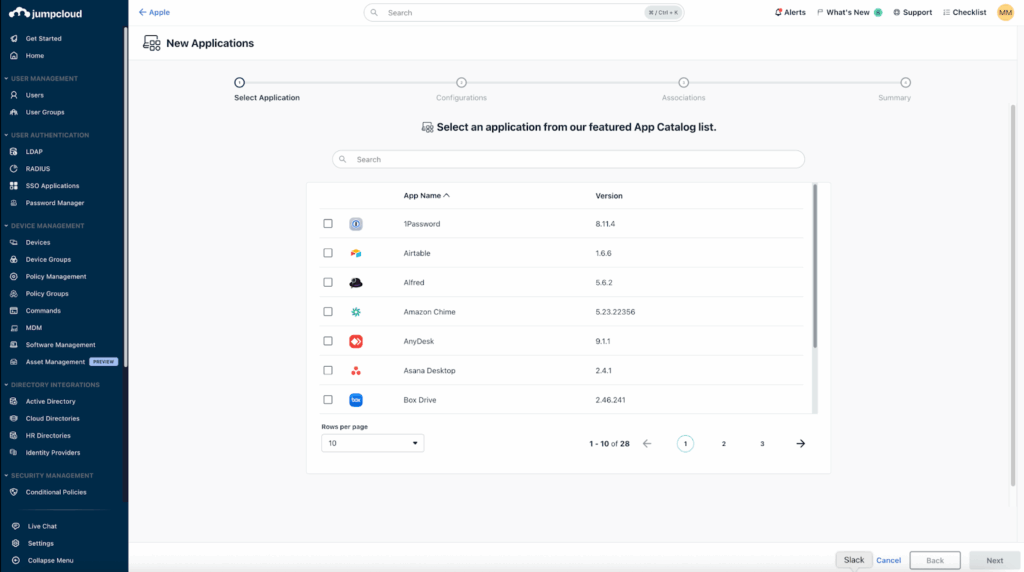
Task: Click the AnyDesk app icon
Action: point(355,341)
